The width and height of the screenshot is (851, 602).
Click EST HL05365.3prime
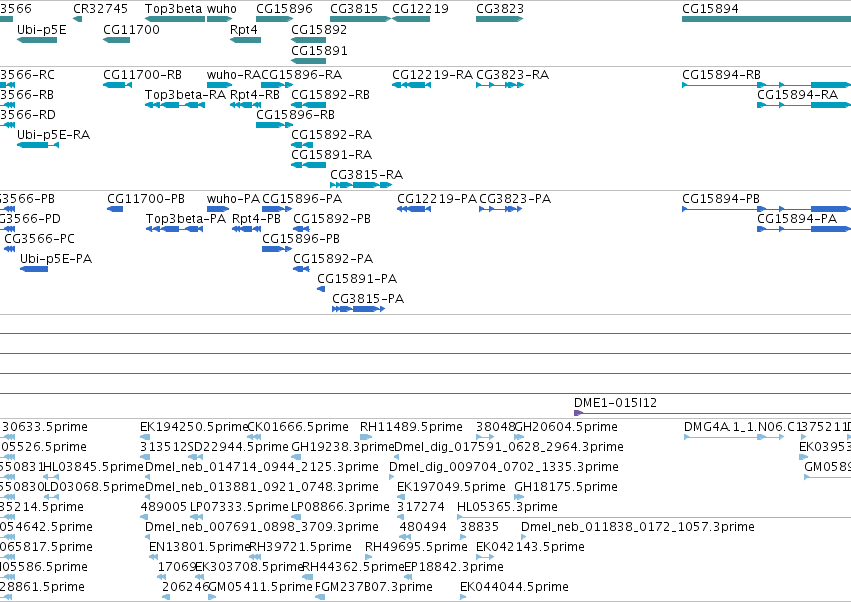[654, 517]
